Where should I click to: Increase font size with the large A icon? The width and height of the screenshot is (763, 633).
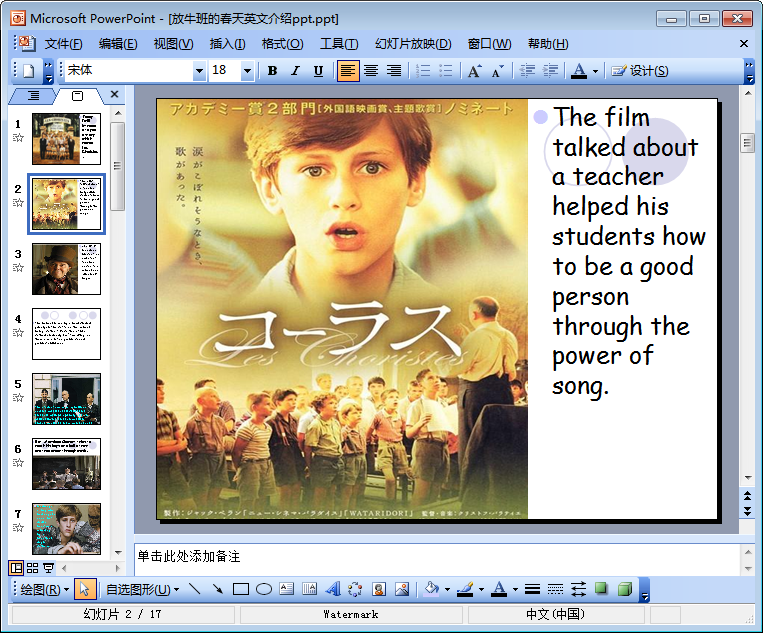coord(474,71)
